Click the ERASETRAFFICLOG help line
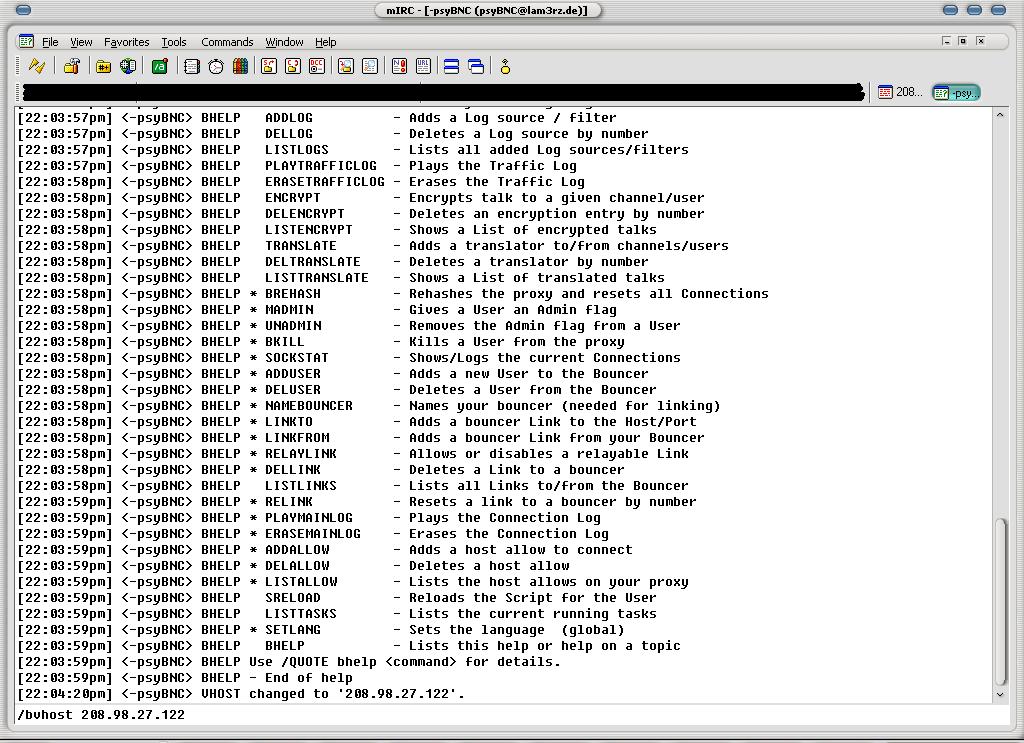Screen dimensions: 1024x743 301,182
